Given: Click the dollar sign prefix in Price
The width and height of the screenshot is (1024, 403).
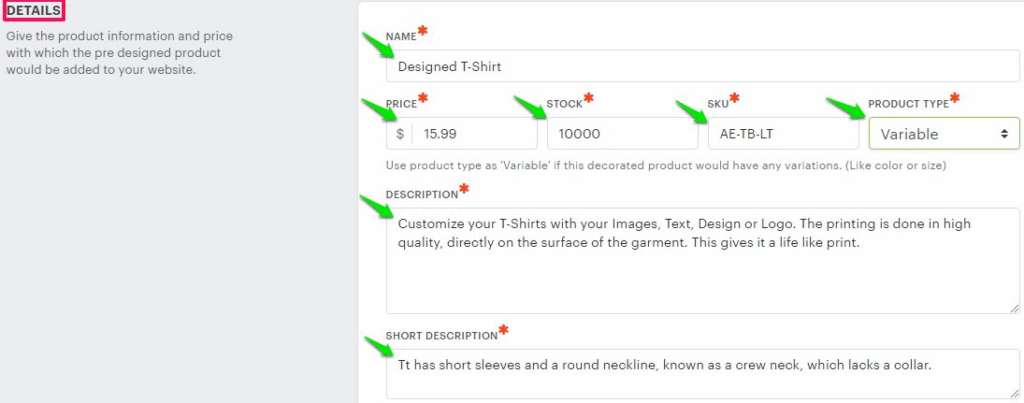Looking at the screenshot, I should pyautogui.click(x=400, y=133).
